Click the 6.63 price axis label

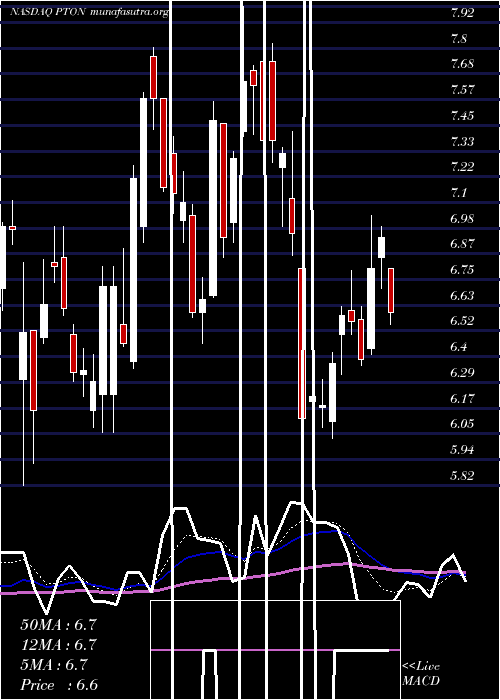click(x=462, y=296)
